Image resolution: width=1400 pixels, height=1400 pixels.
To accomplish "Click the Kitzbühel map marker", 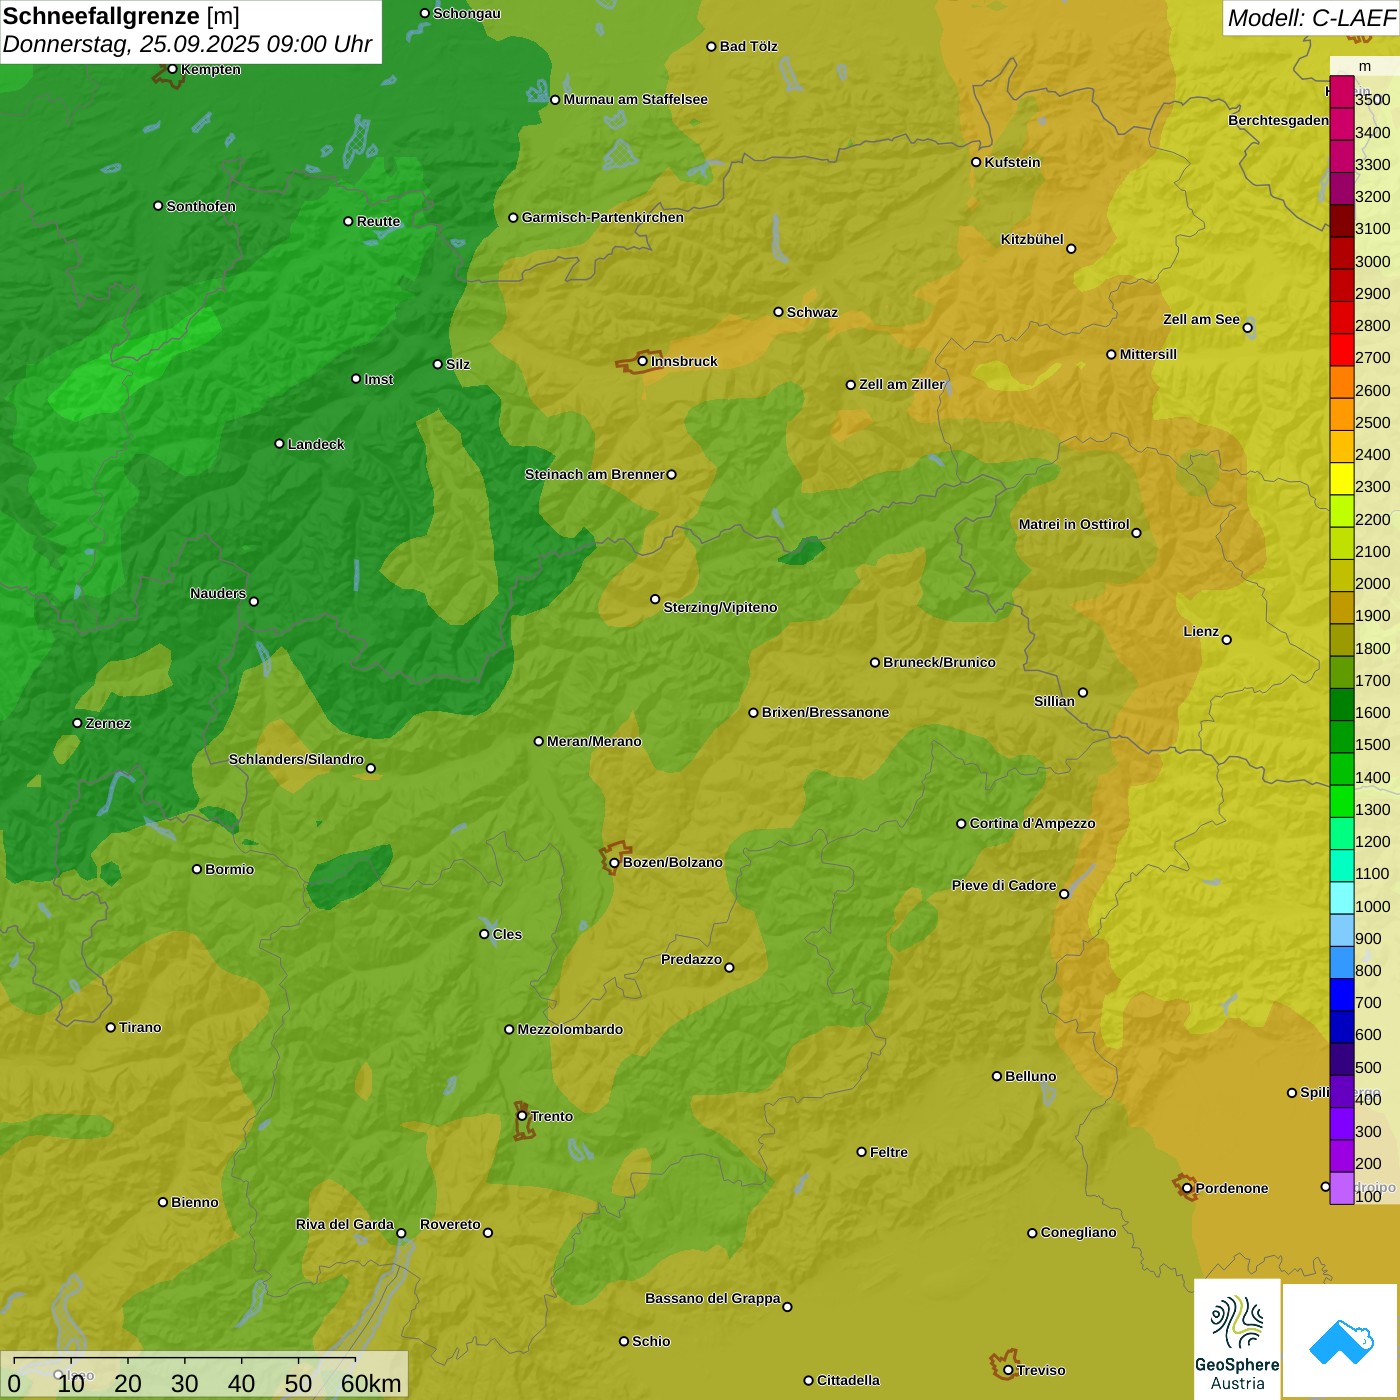I will point(1071,248).
